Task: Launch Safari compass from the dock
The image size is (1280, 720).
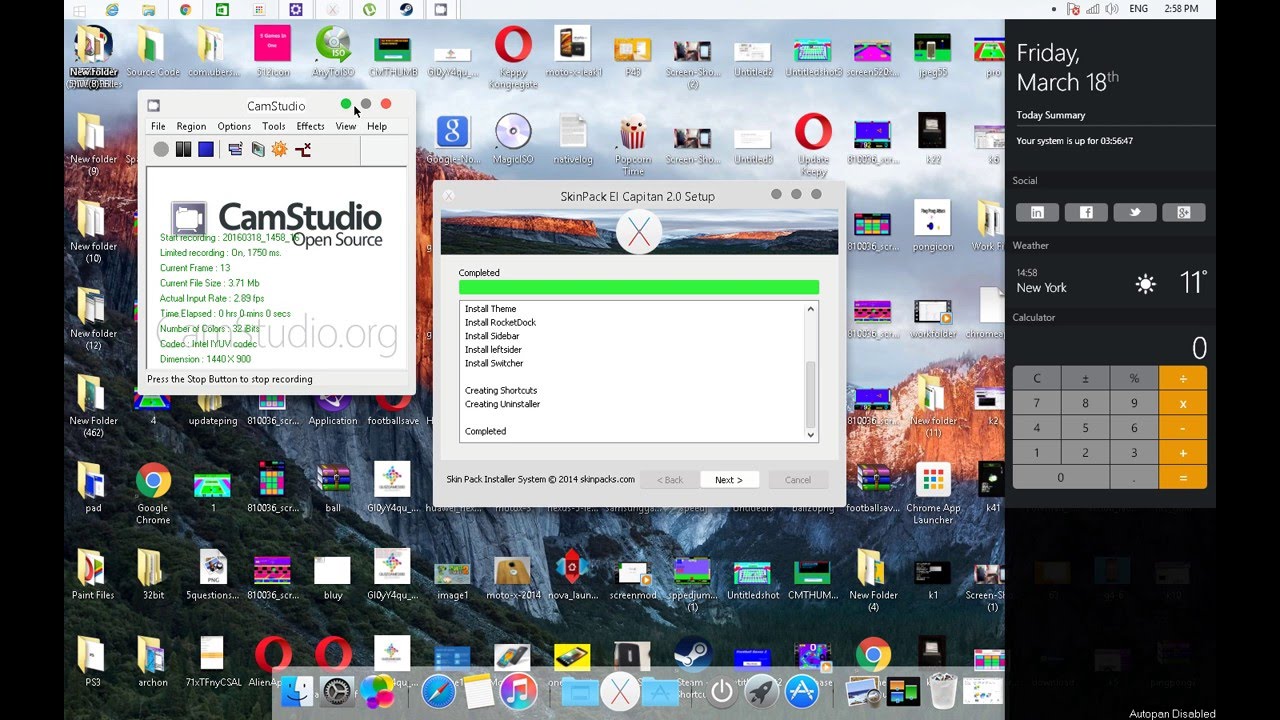Action: click(438, 691)
